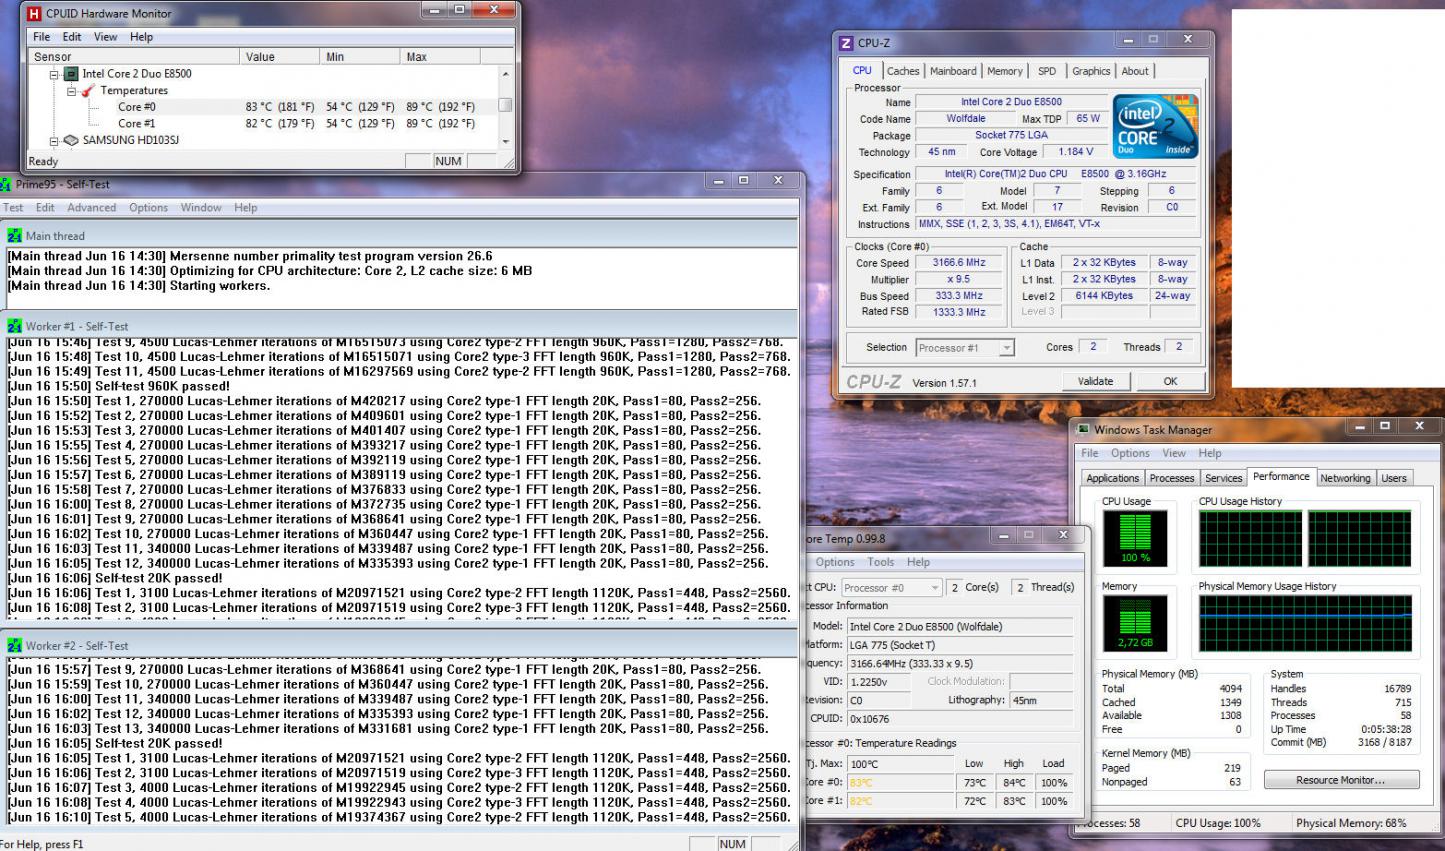Switch to the Memory tab in CPU-Z
Viewport: 1445px width, 851px height.
[x=1005, y=71]
